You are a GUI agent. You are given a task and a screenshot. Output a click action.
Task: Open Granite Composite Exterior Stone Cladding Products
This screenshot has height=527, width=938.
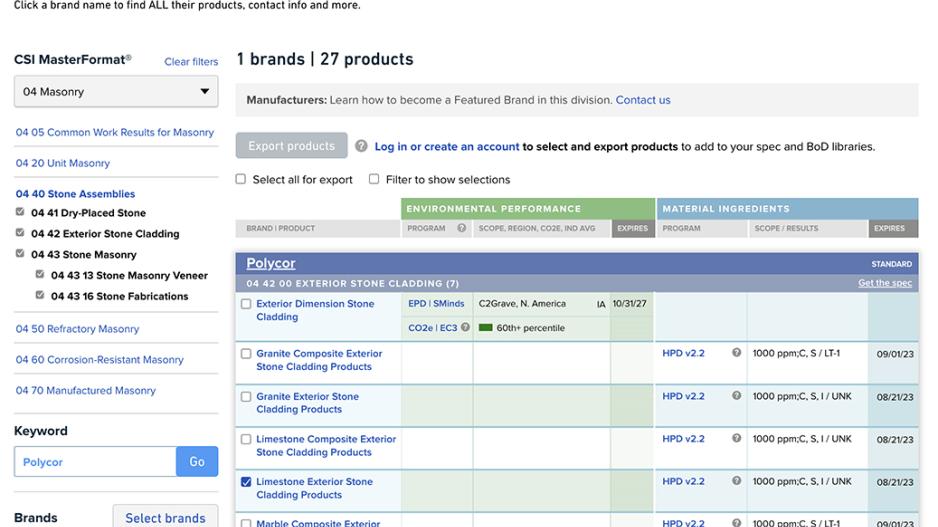point(319,360)
